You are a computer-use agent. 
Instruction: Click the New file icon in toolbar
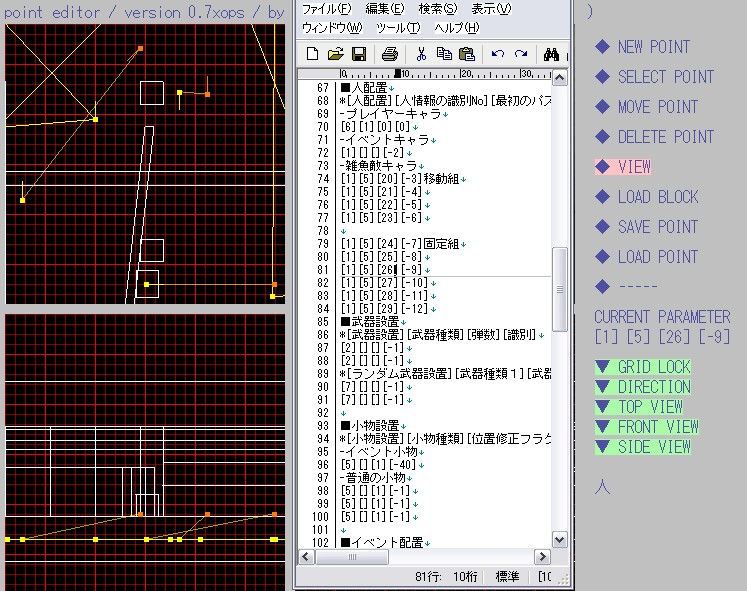(x=313, y=54)
